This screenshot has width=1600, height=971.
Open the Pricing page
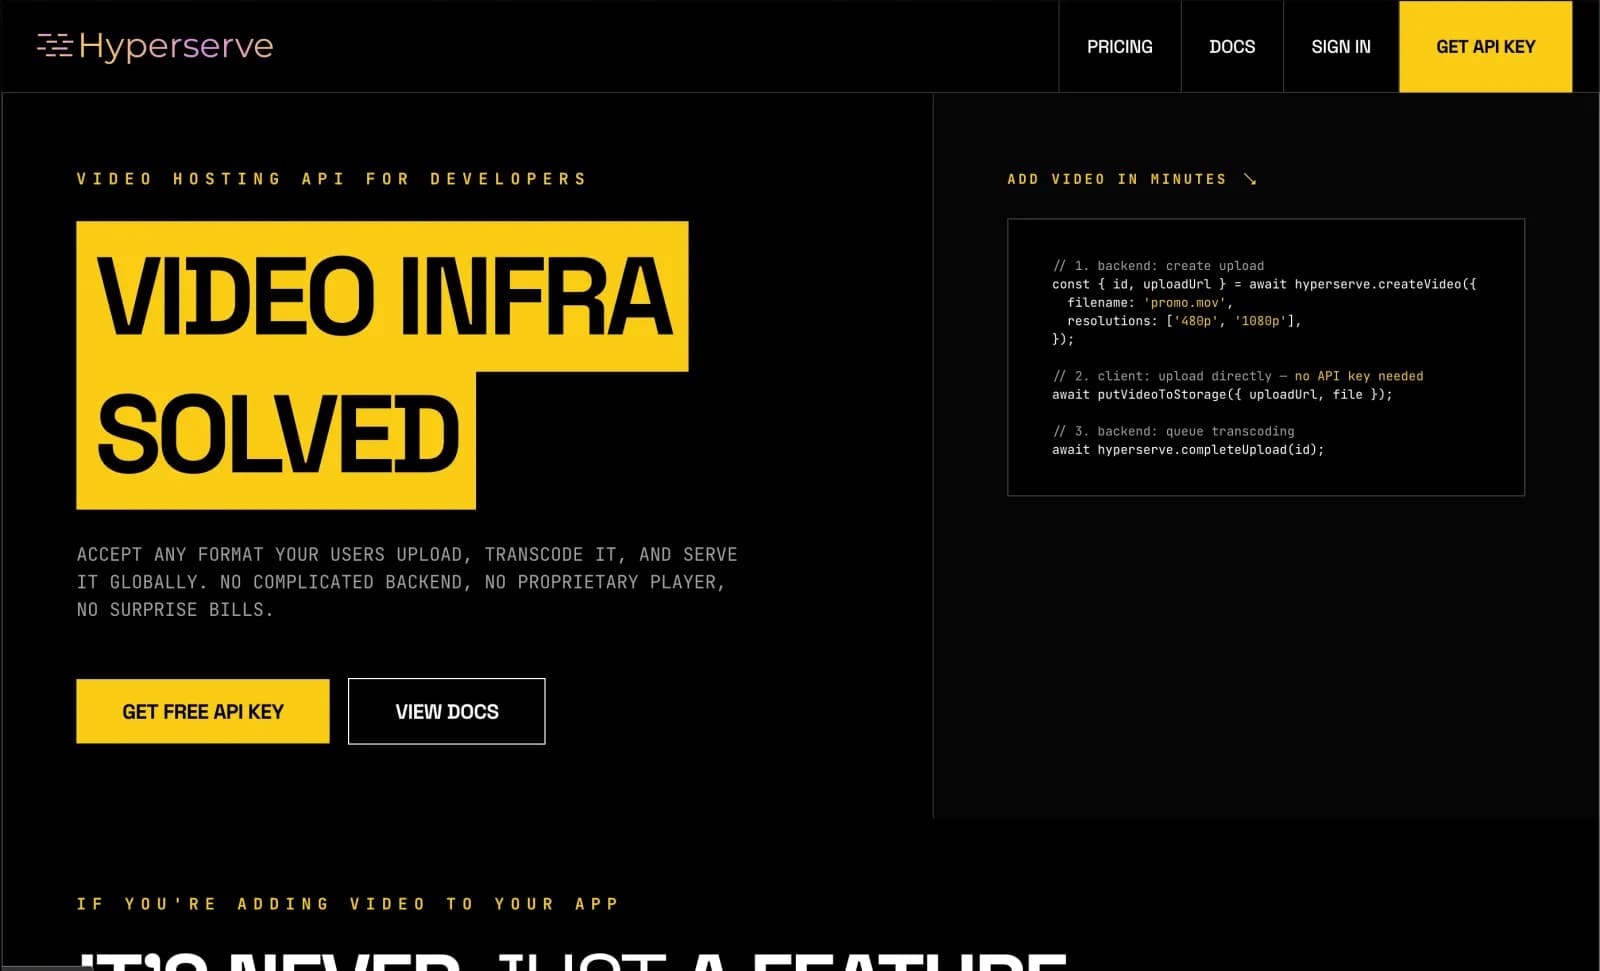pyautogui.click(x=1119, y=47)
